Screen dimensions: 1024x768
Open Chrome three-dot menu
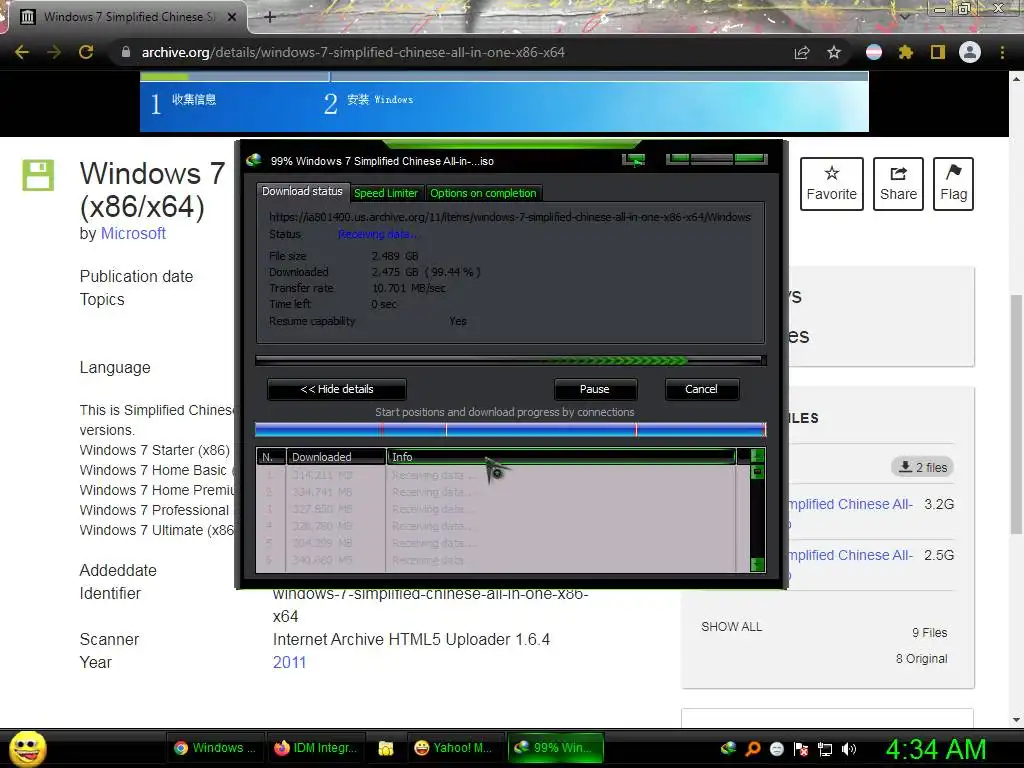[1002, 52]
